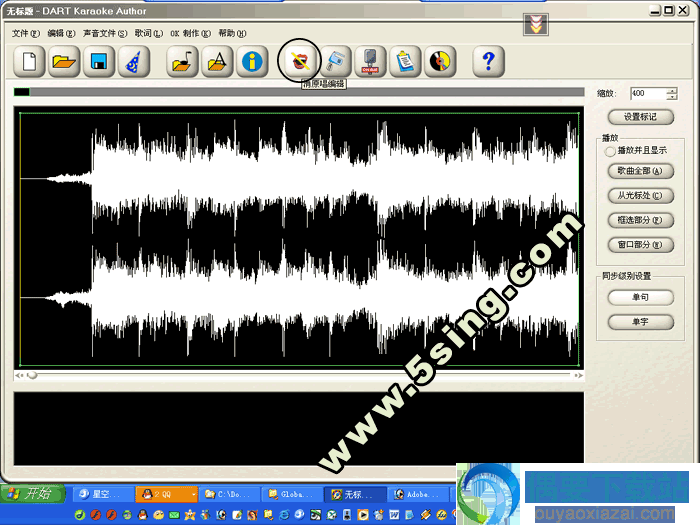Set sync level to 单句
Viewport: 700px width, 525px height.
tap(641, 297)
